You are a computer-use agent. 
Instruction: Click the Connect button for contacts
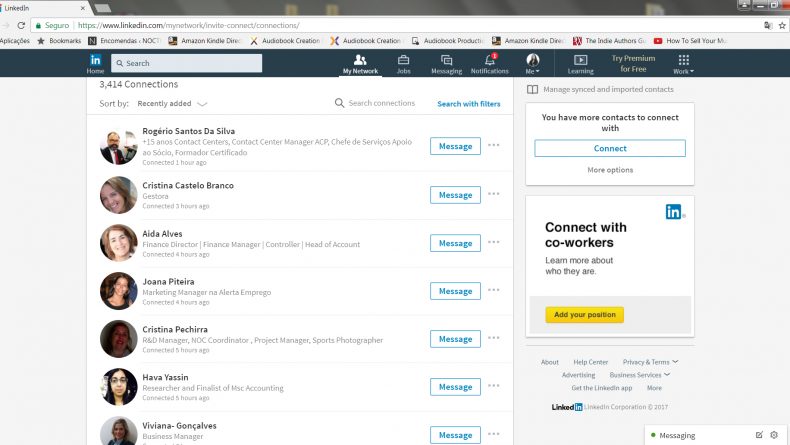(x=610, y=148)
